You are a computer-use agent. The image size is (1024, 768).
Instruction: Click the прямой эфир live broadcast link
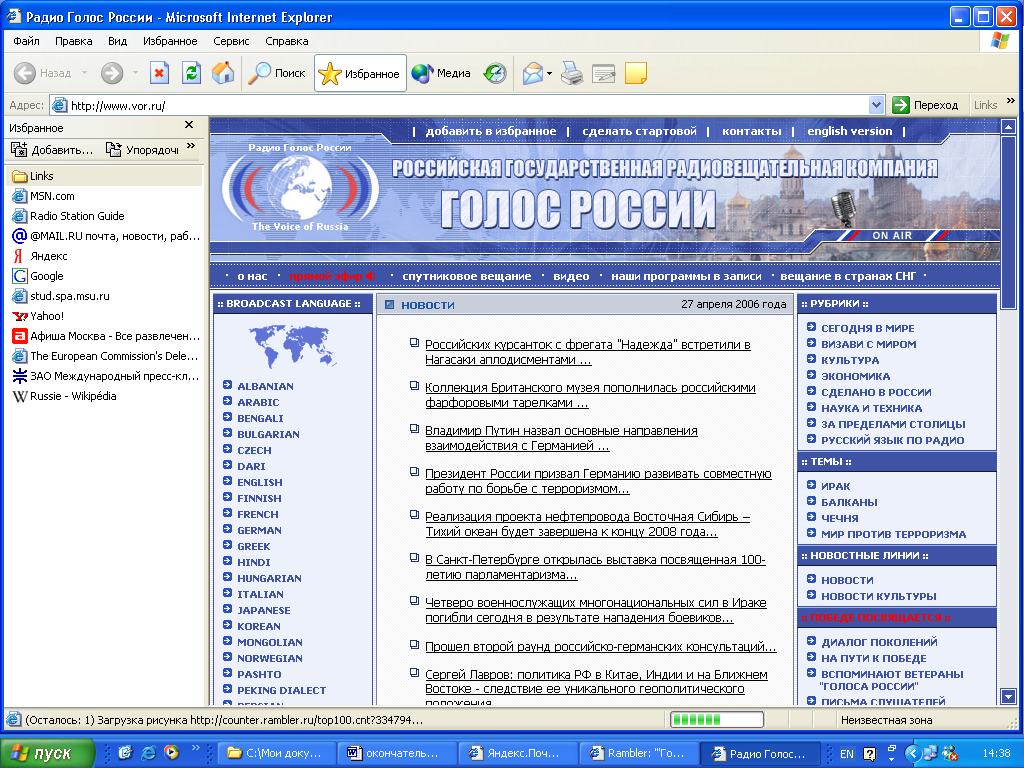pyautogui.click(x=332, y=276)
